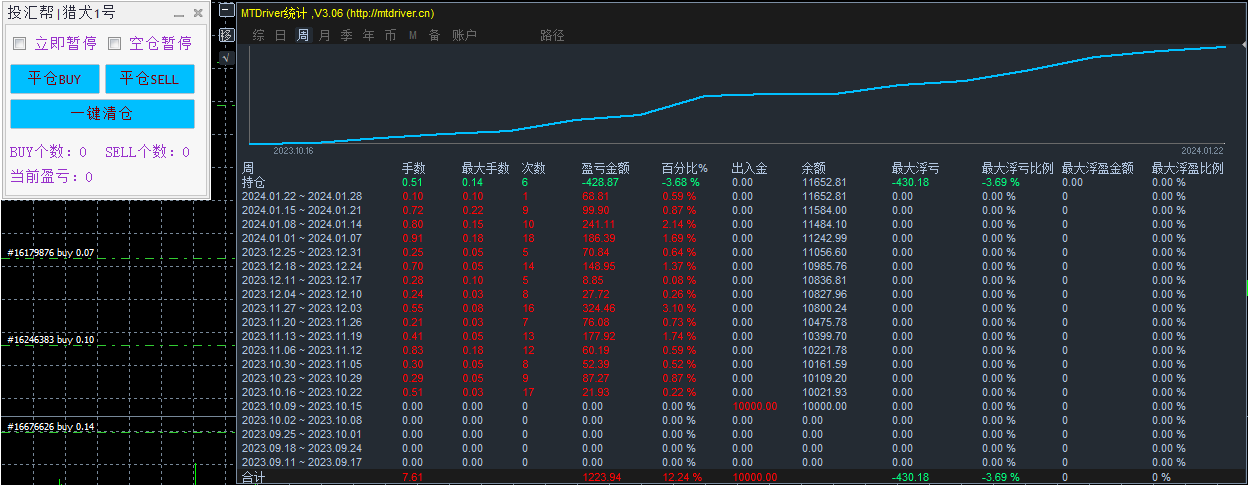Switch to the 季 quarterly tab
The width and height of the screenshot is (1248, 485).
pyautogui.click(x=346, y=35)
